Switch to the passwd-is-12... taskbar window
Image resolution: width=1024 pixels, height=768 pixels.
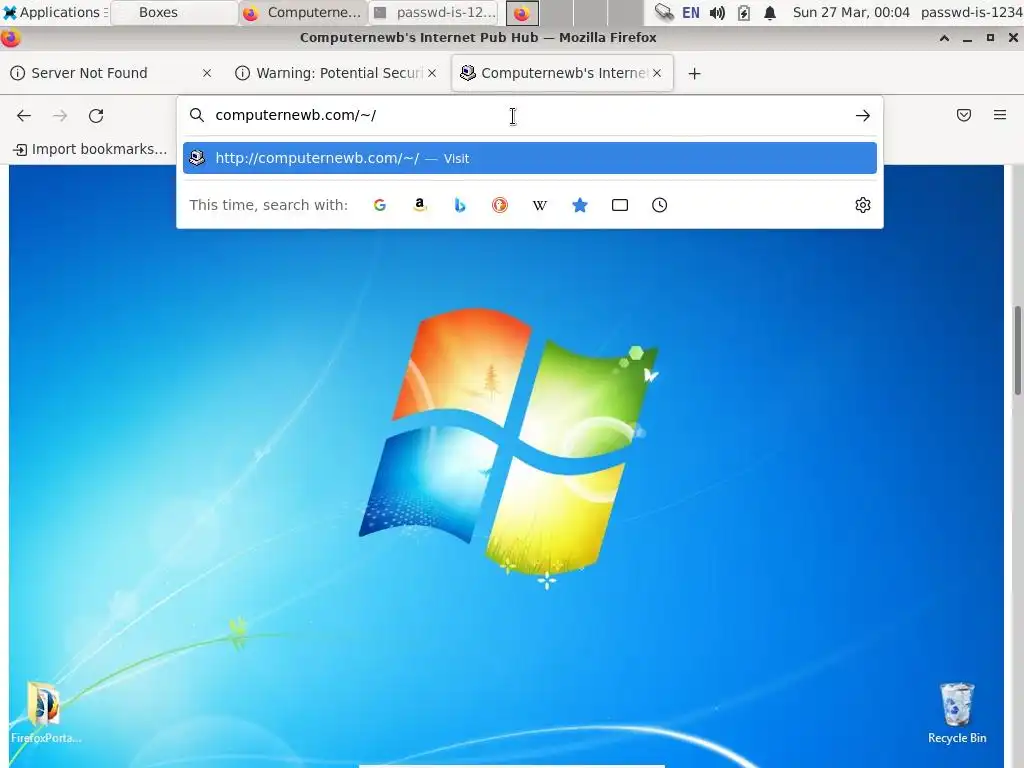434,12
